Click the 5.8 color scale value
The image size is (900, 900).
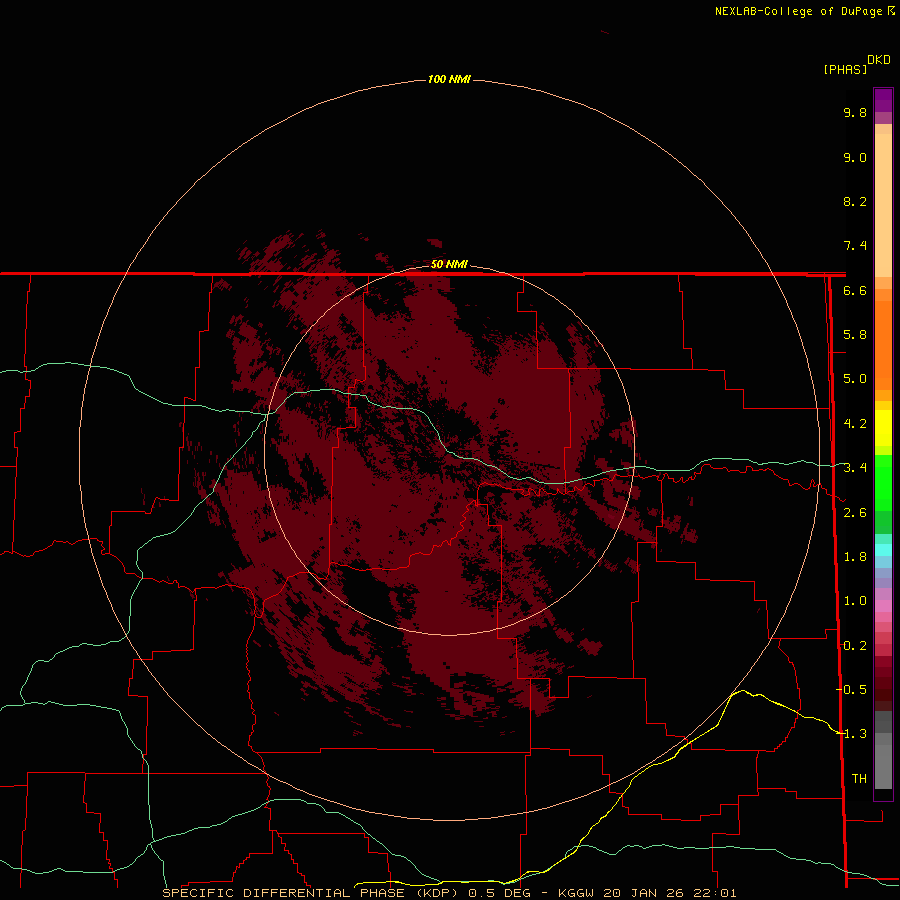855,335
